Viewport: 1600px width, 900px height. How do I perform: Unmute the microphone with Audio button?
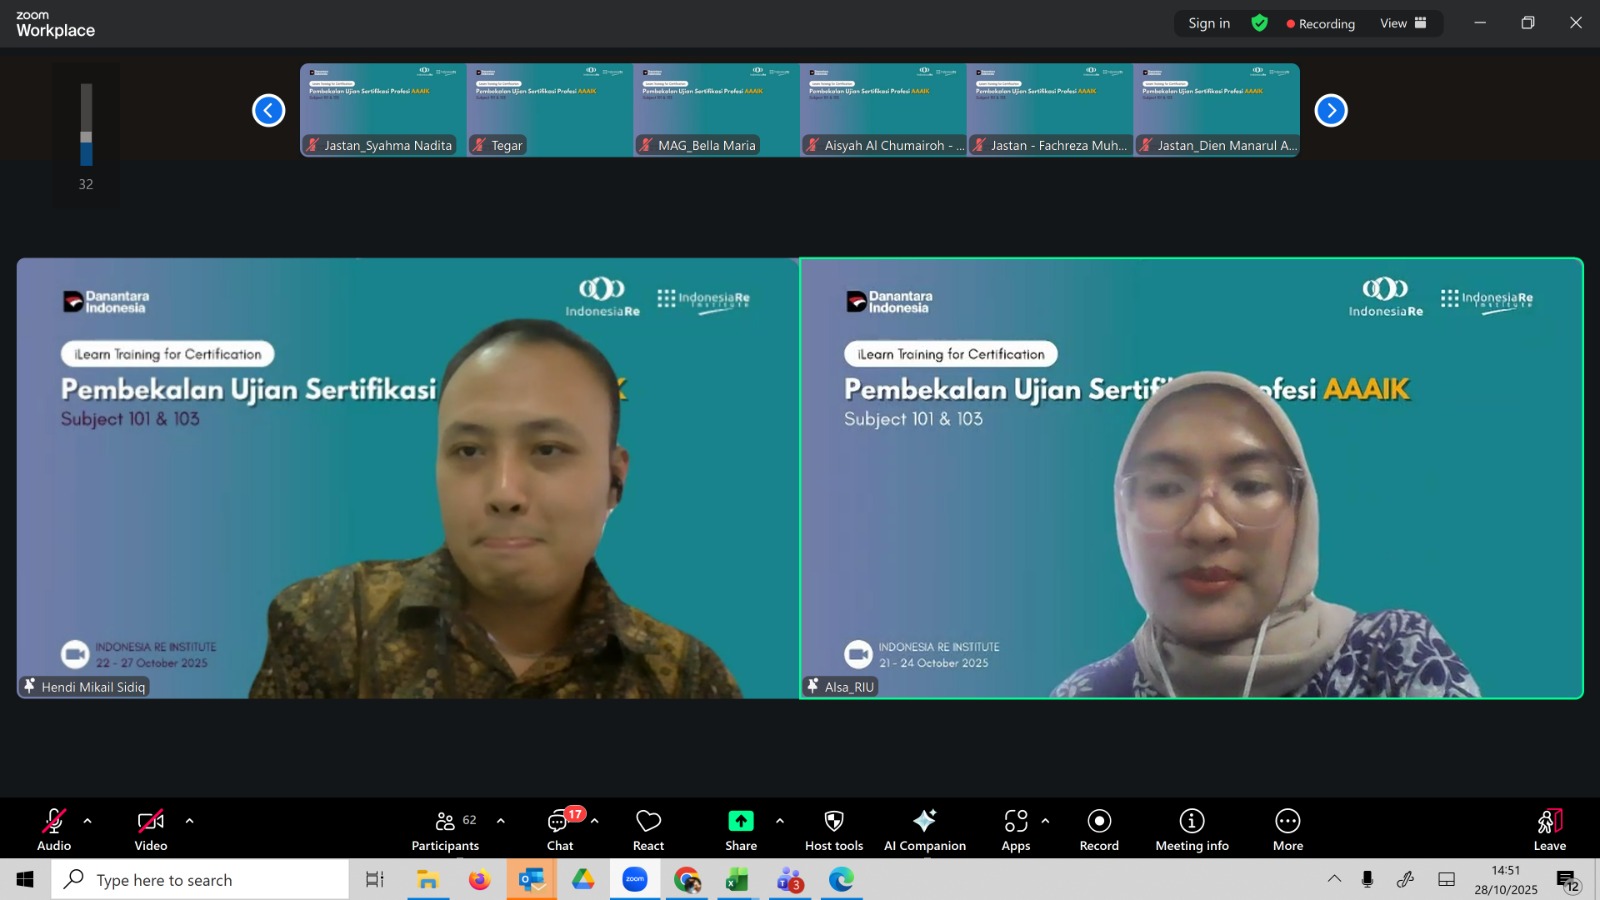[x=54, y=829]
